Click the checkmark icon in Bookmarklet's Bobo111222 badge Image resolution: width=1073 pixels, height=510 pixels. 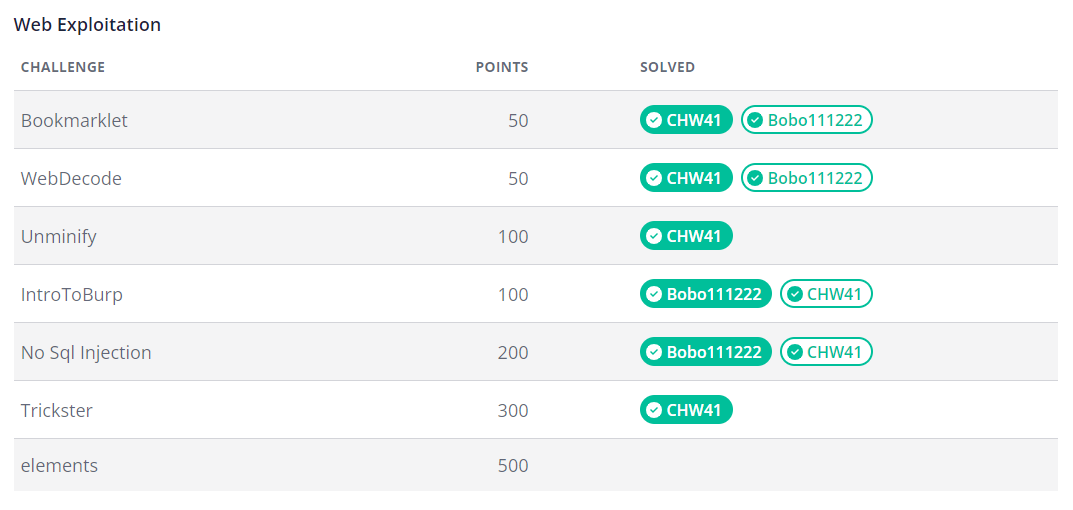[x=755, y=120]
